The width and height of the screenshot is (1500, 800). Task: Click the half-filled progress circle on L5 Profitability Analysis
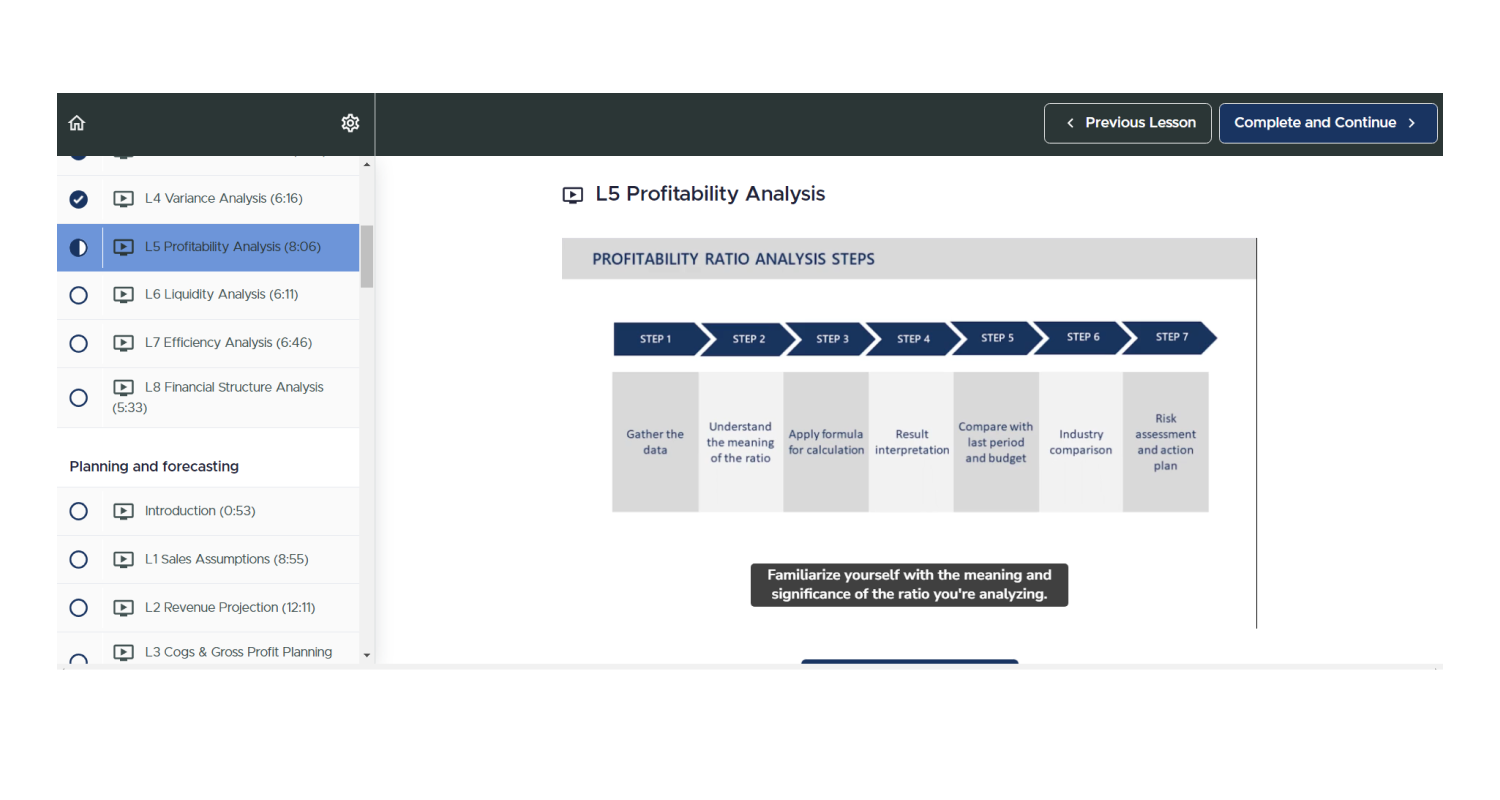pos(78,246)
